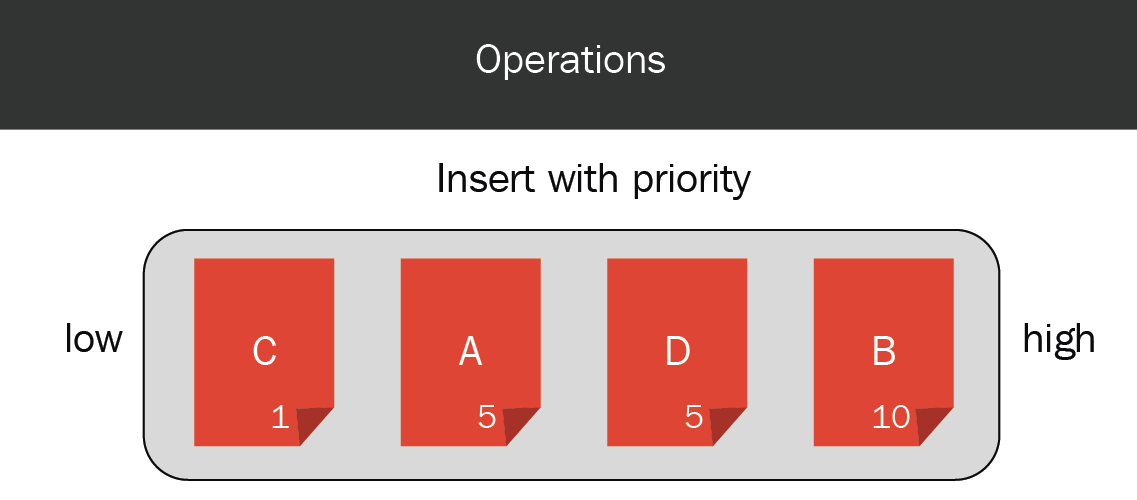The height and width of the screenshot is (500, 1137).
Task: Select the red document card labeled C
Action: [x=264, y=352]
